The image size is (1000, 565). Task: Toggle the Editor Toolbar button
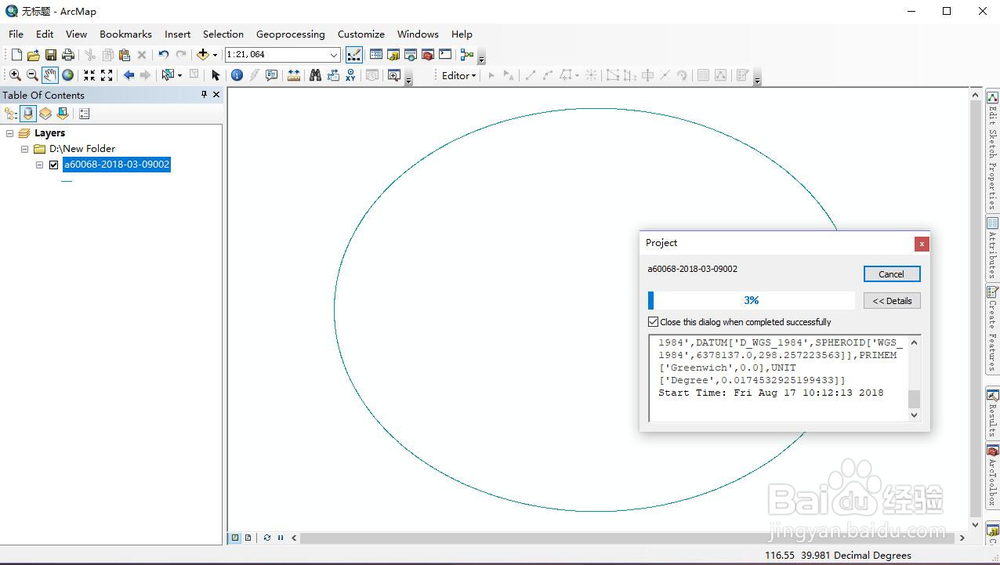pos(354,55)
